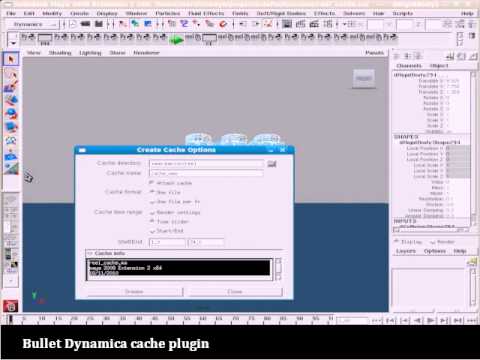This screenshot has width=480, height=360.
Task: Select the Display layer radio button
Action: click(396, 241)
